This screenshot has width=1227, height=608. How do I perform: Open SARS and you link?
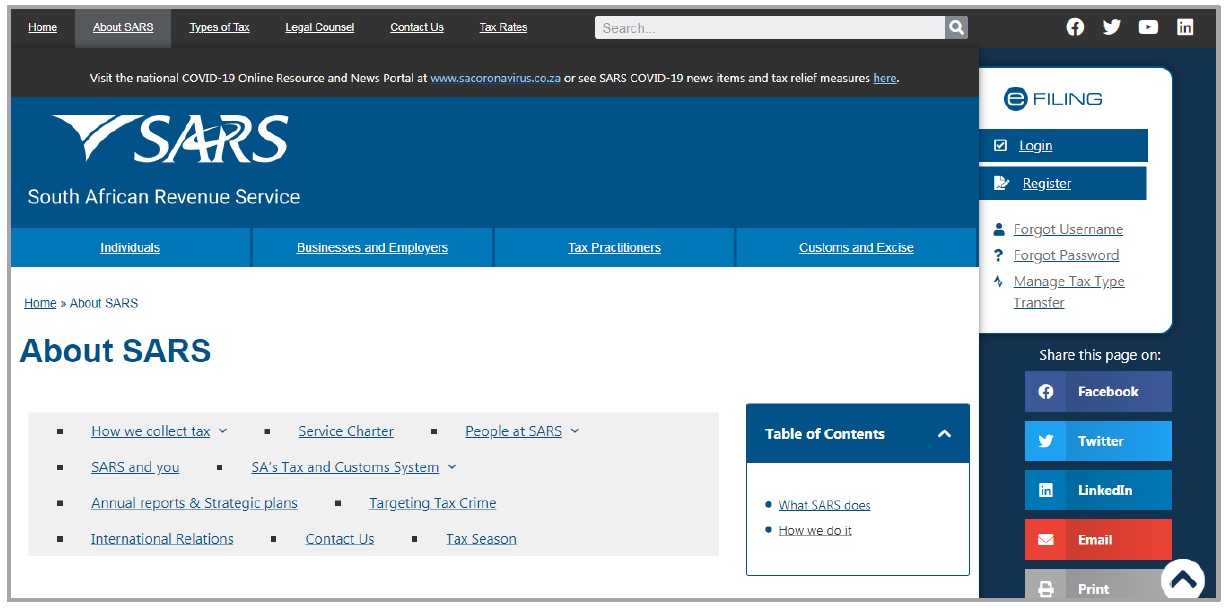pos(135,467)
